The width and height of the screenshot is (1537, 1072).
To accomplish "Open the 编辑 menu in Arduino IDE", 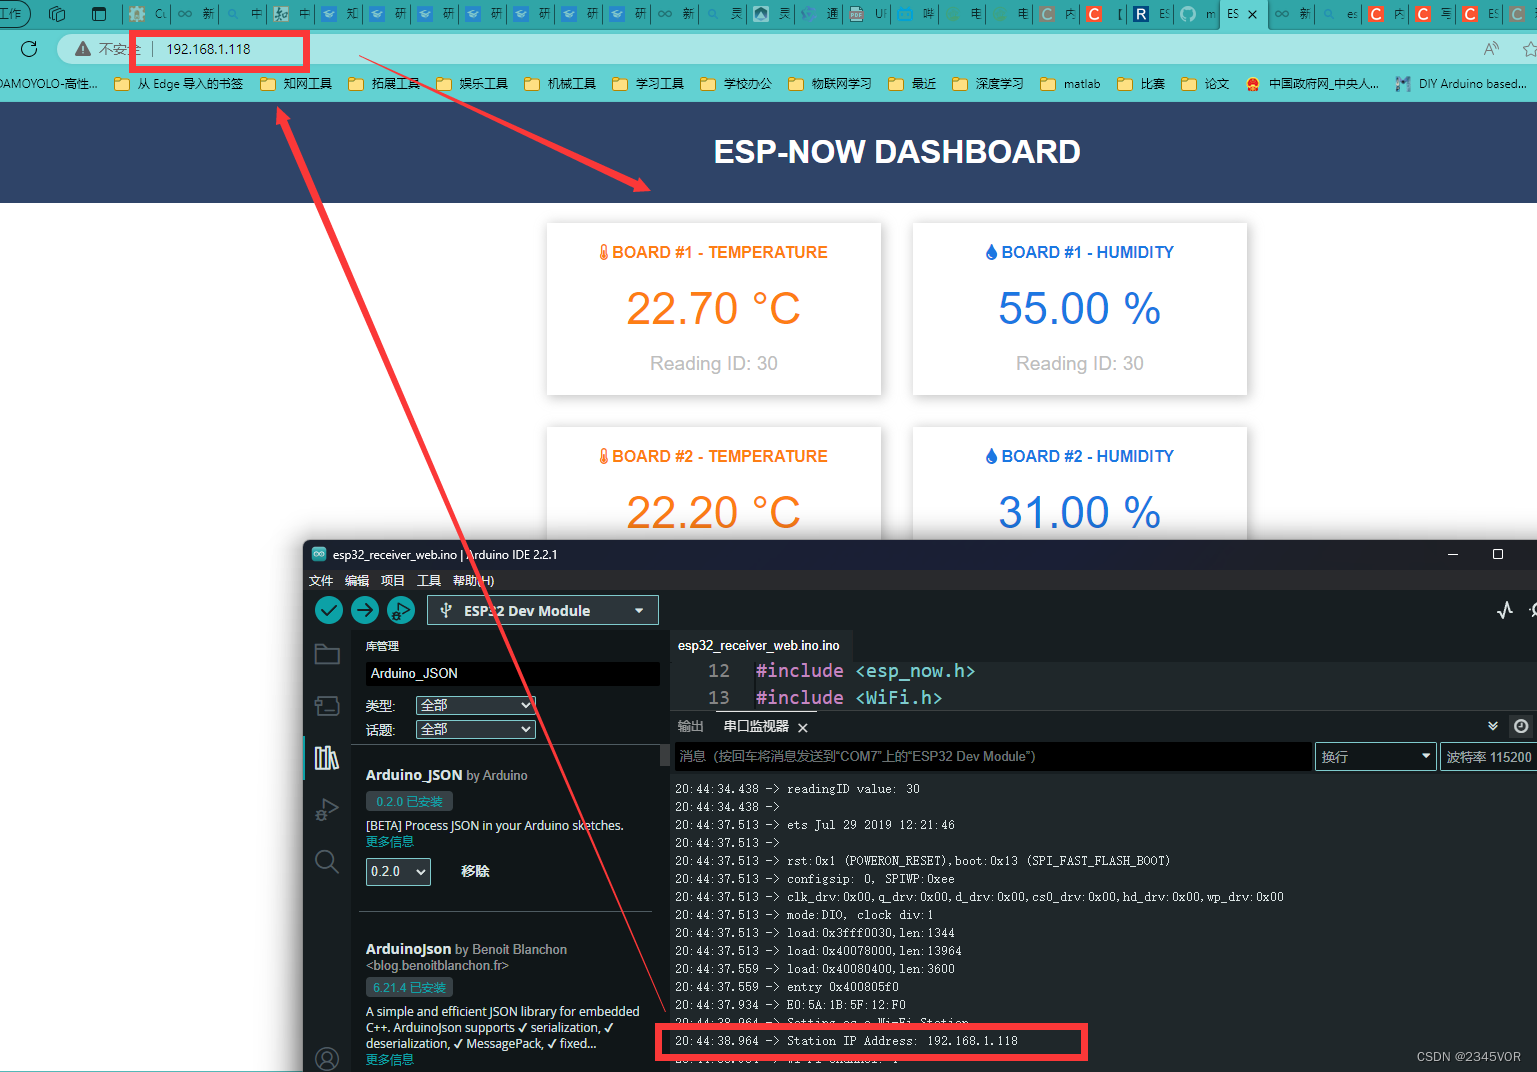I will click(357, 580).
